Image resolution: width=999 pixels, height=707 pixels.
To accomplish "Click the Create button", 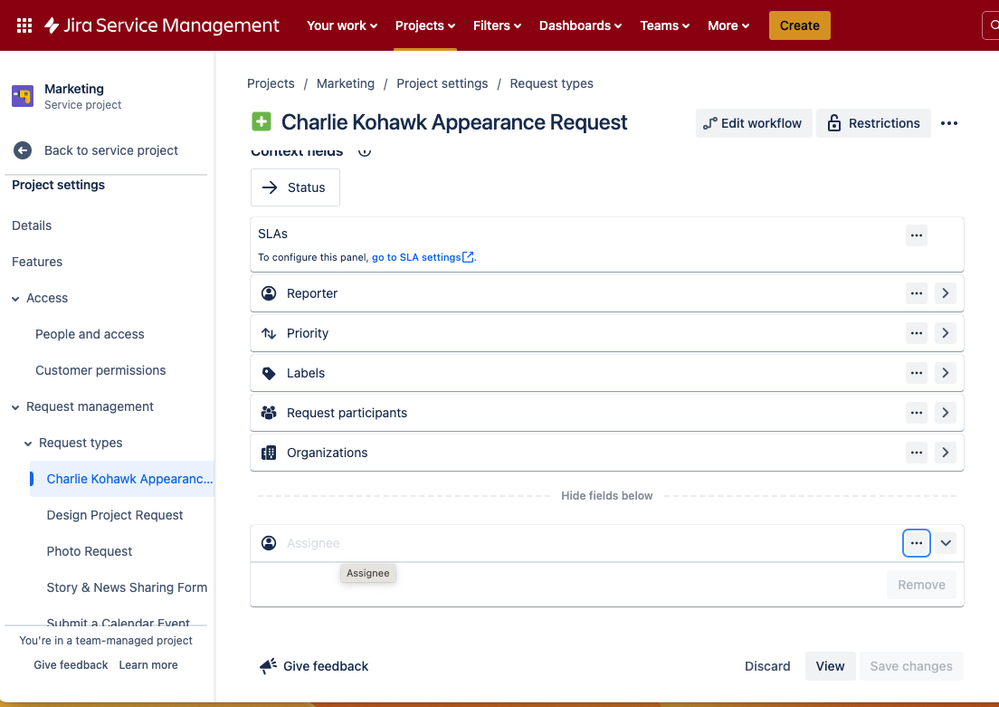I will point(800,25).
